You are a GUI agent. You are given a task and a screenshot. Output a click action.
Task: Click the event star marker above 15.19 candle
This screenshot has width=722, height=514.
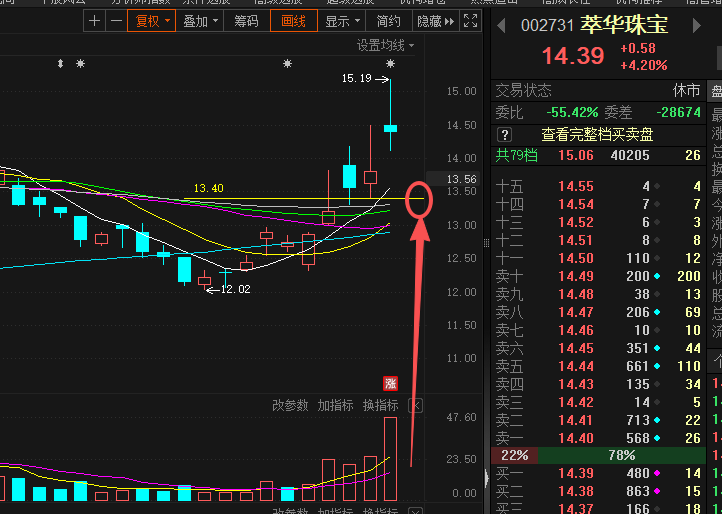tap(390, 64)
